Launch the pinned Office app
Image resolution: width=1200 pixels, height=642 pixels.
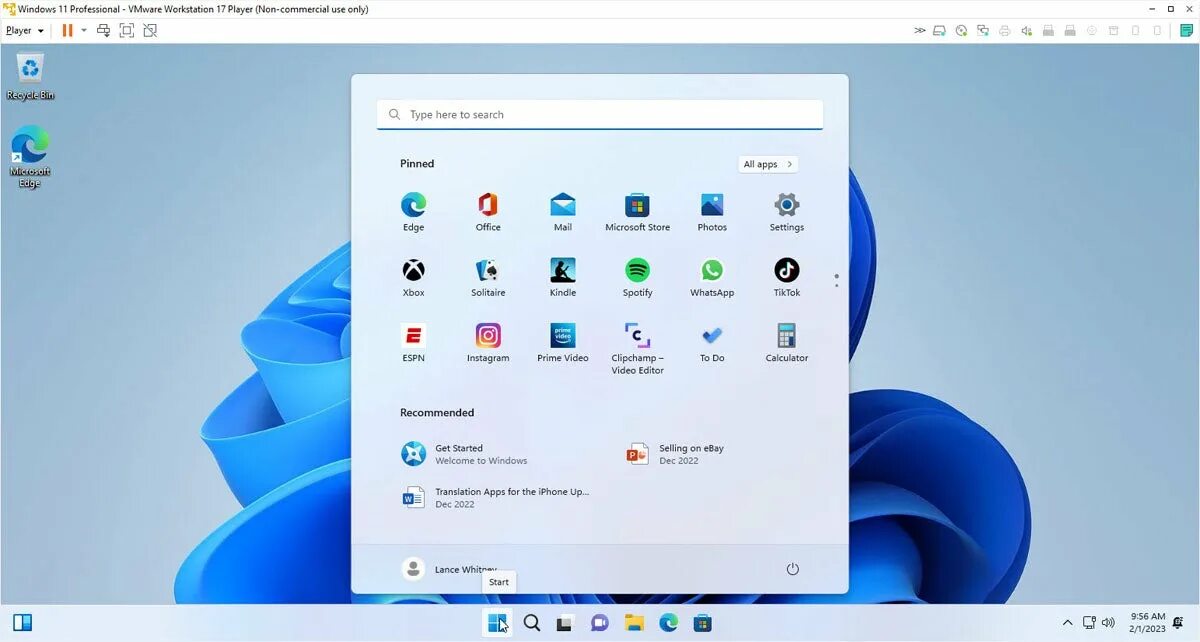(488, 212)
